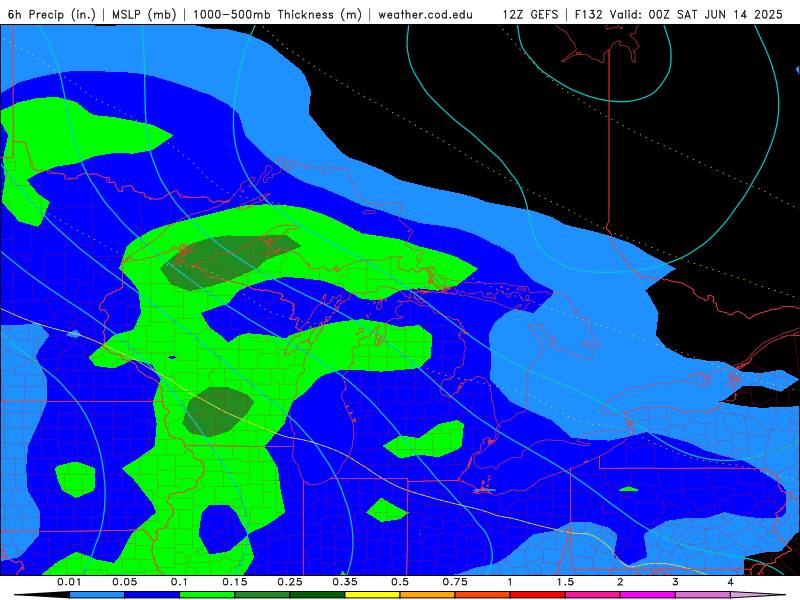Select the pink colorbar swatch after 1.5
Viewport: 800px width, 600px height.
(593, 595)
